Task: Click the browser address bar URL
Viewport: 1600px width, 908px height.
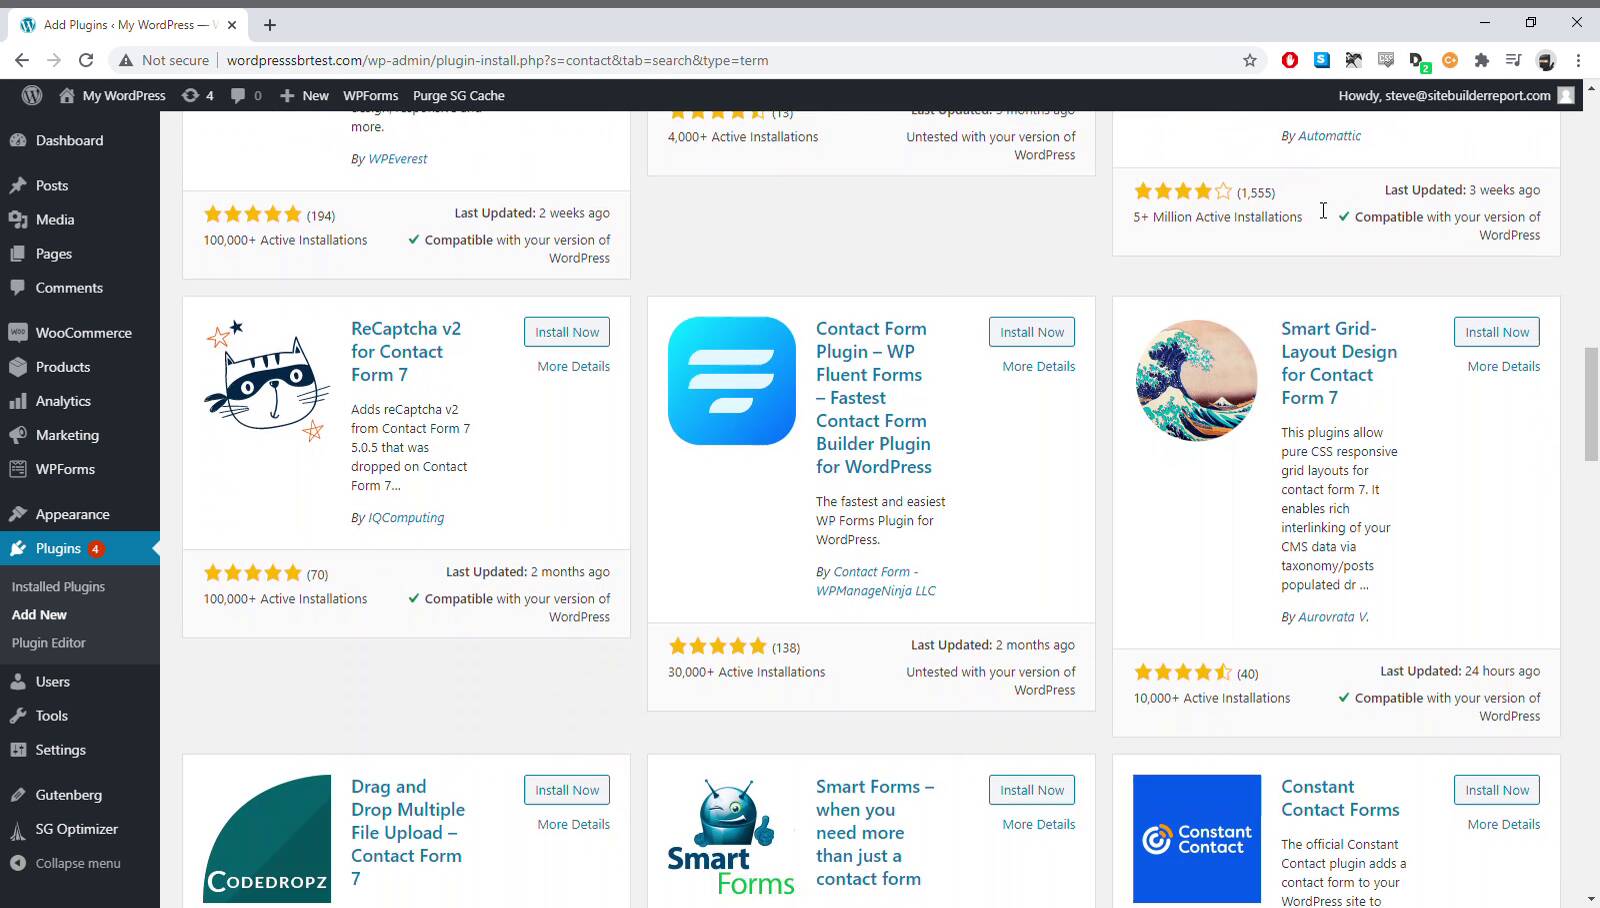Action: 497,60
